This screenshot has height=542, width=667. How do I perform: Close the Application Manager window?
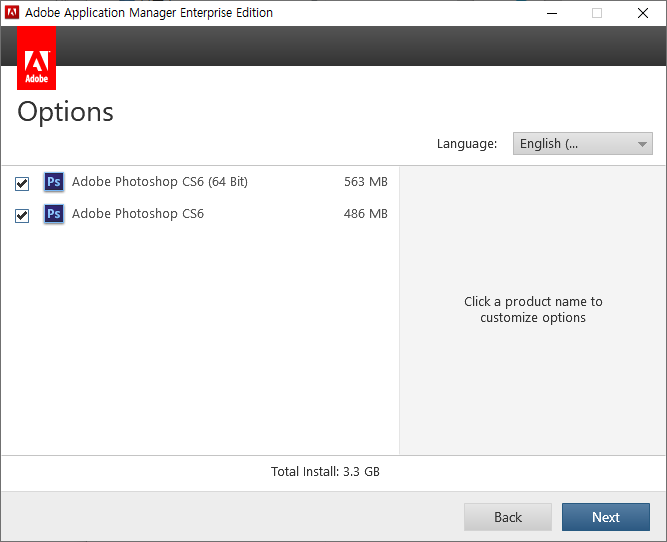(643, 13)
